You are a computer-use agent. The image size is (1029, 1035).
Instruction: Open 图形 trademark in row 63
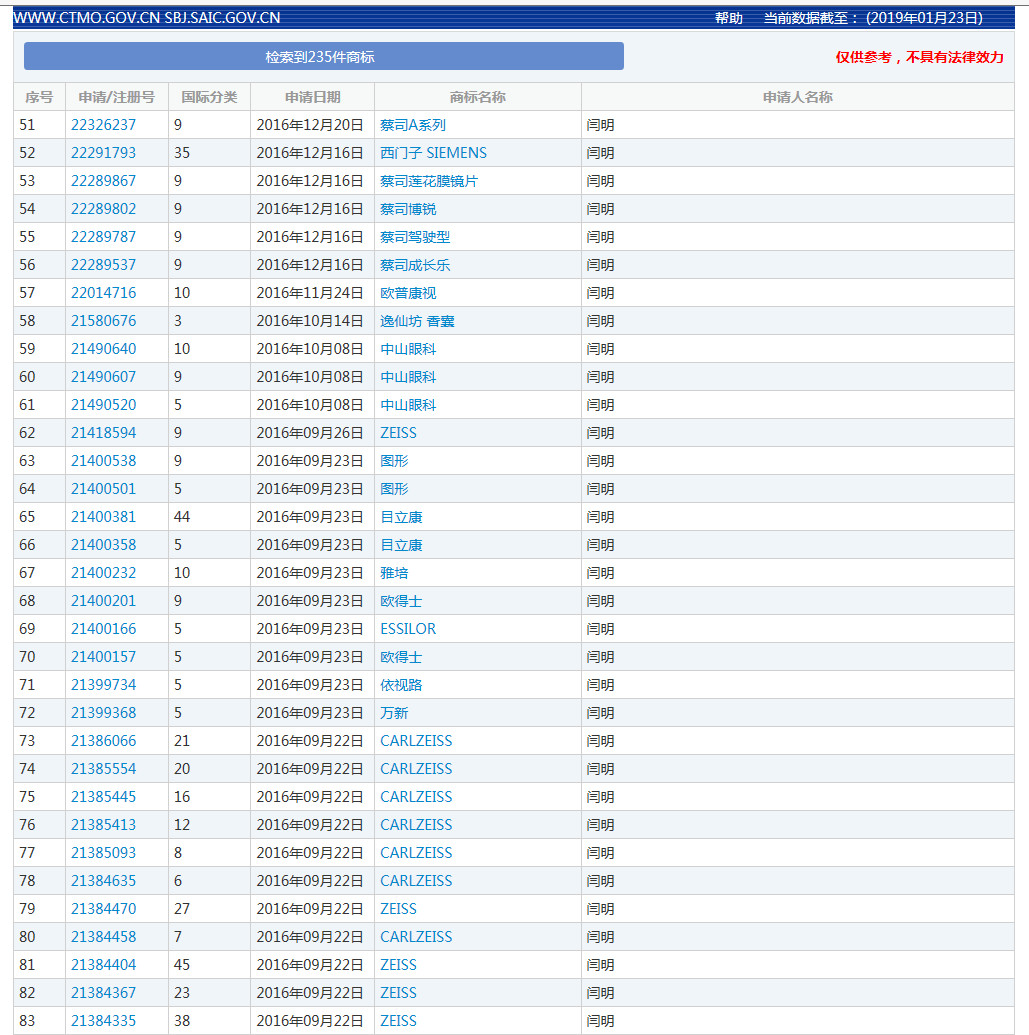coord(394,461)
